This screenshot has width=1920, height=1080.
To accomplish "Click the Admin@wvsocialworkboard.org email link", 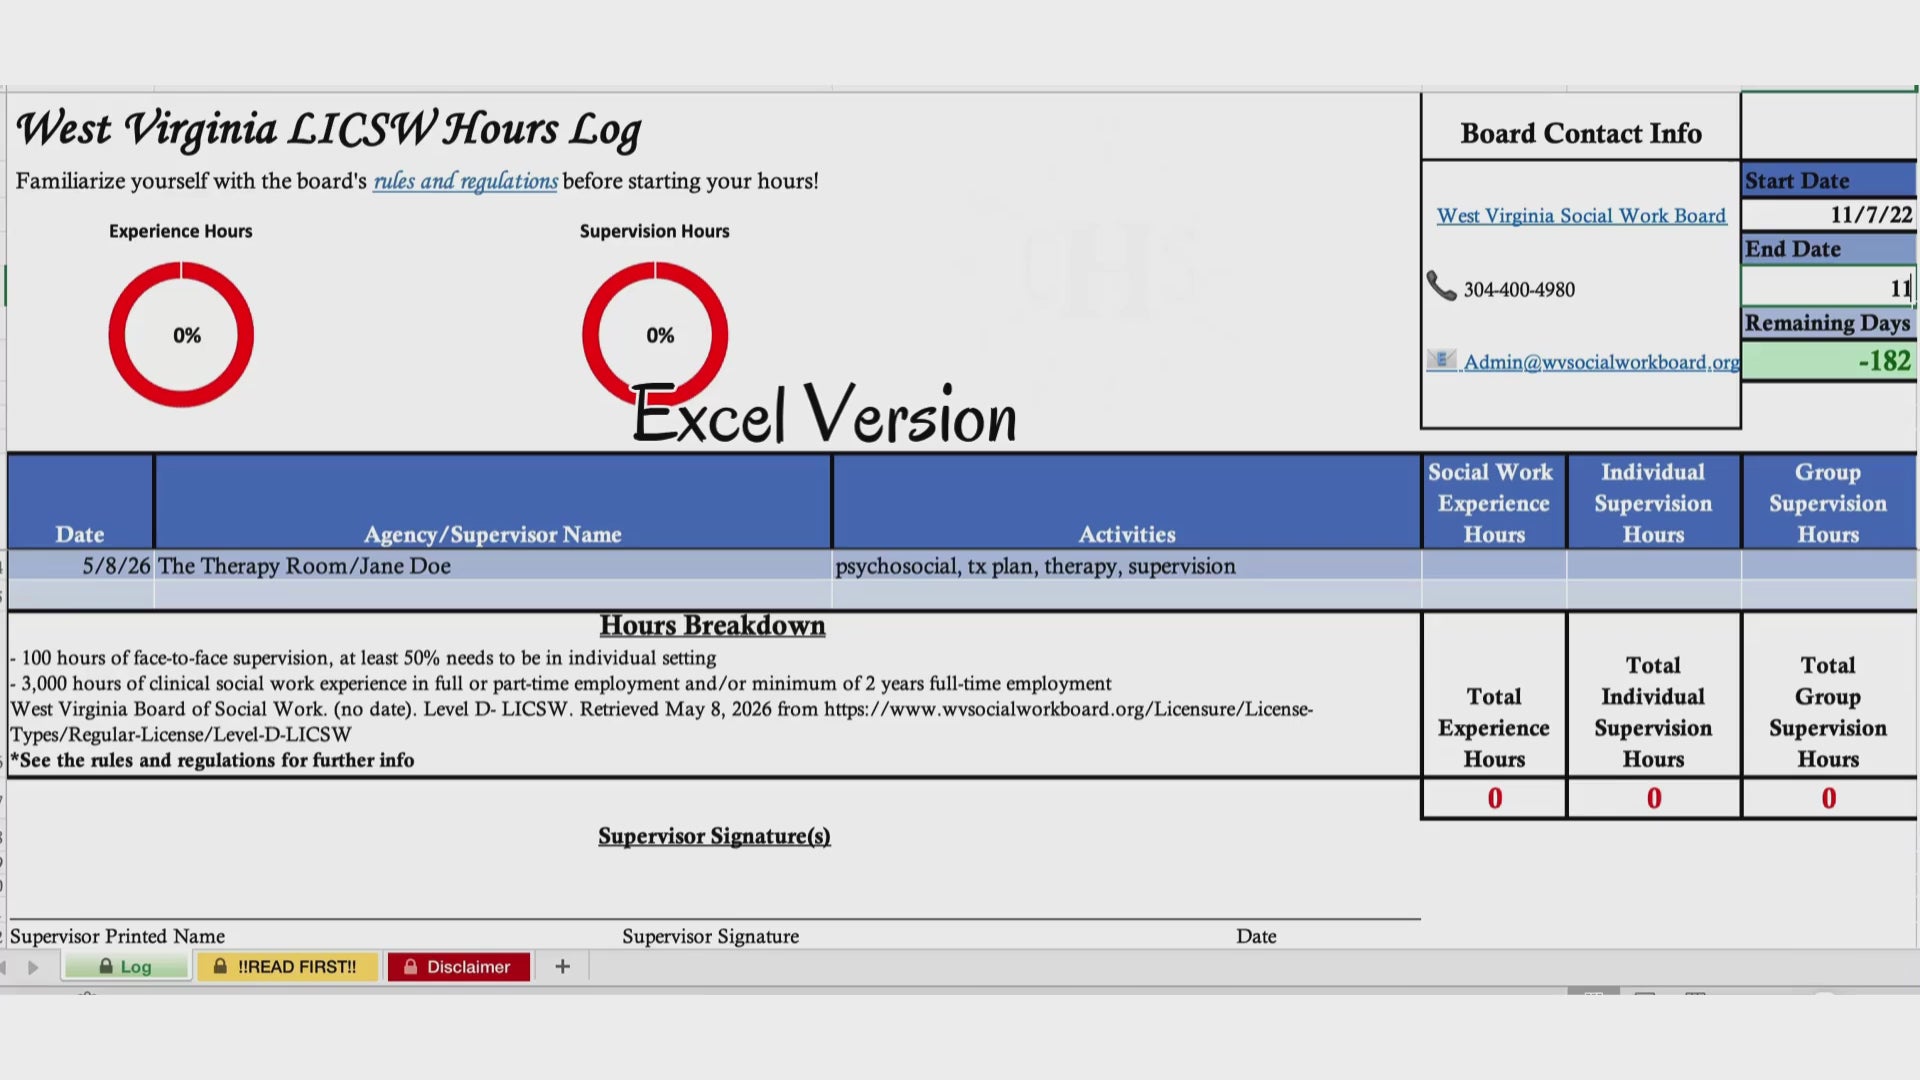I will (1602, 362).
